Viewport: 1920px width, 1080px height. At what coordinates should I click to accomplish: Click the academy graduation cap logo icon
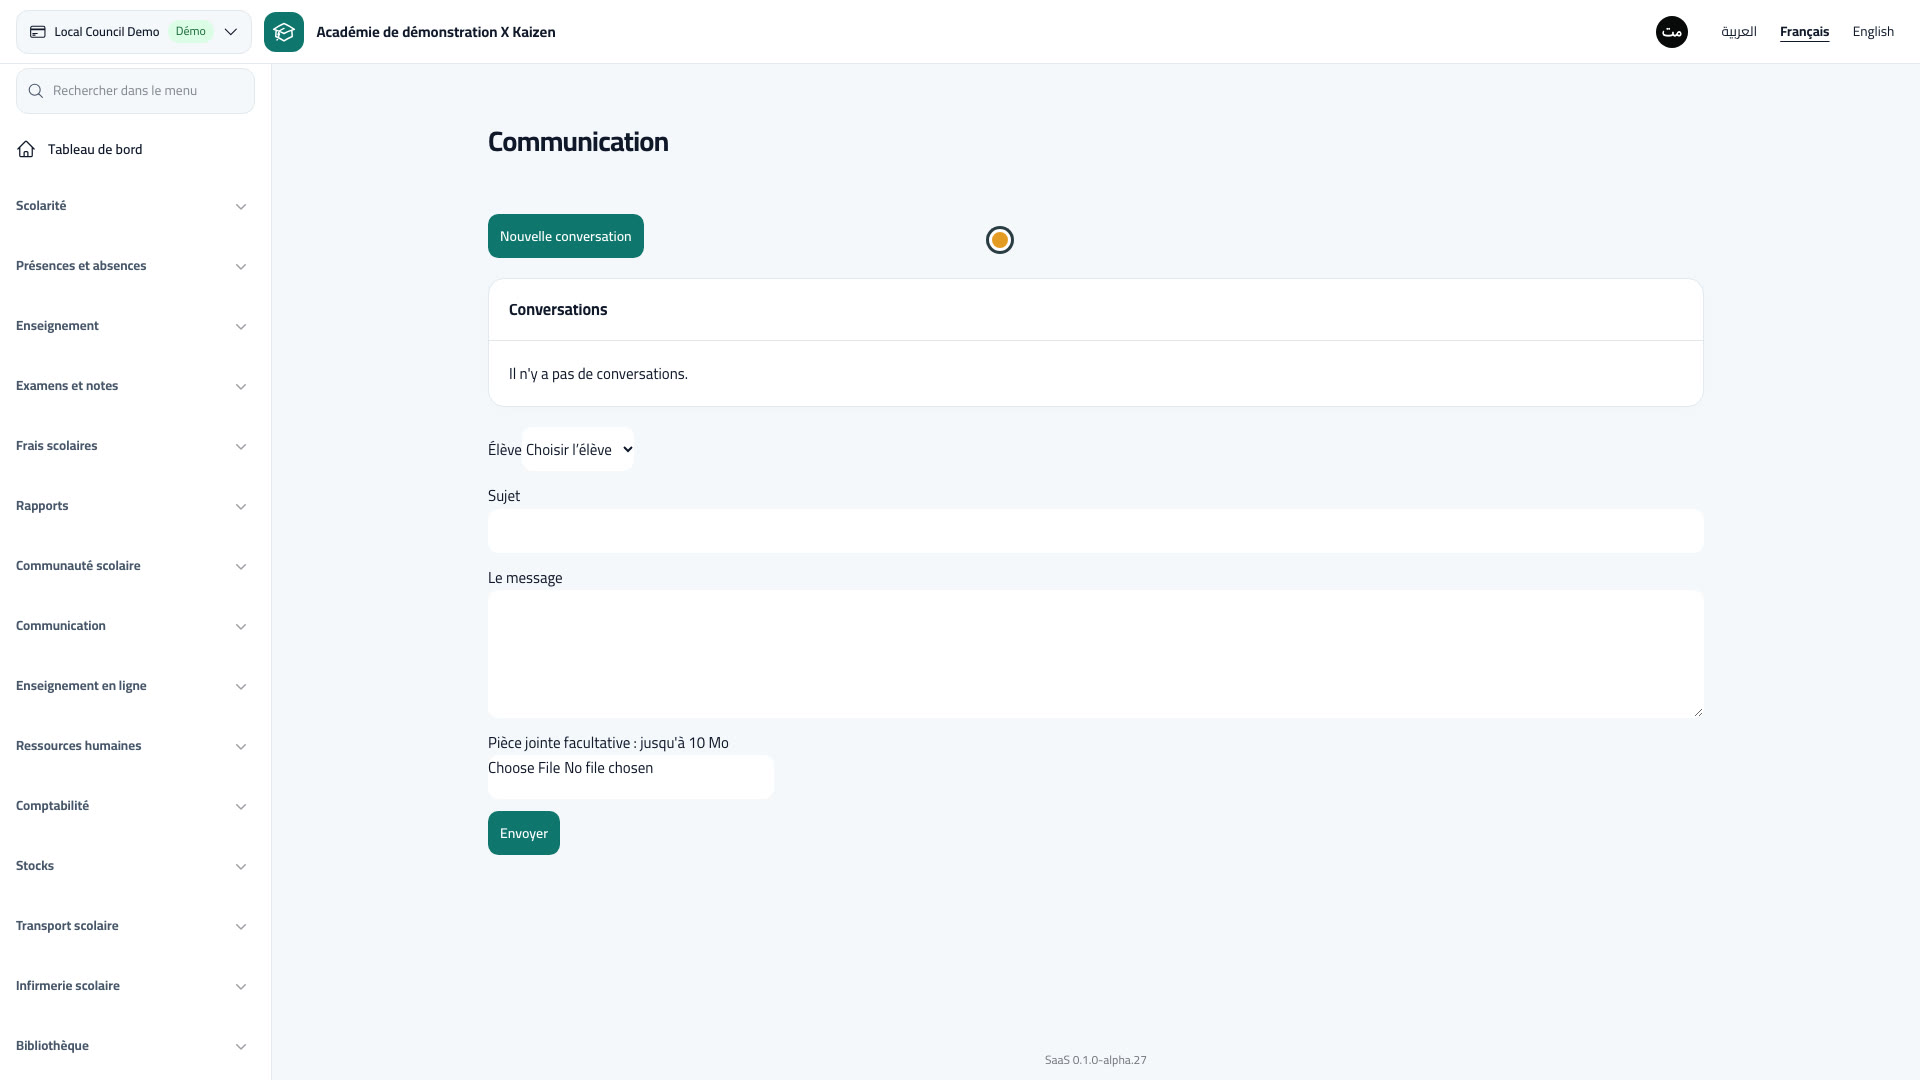(284, 32)
